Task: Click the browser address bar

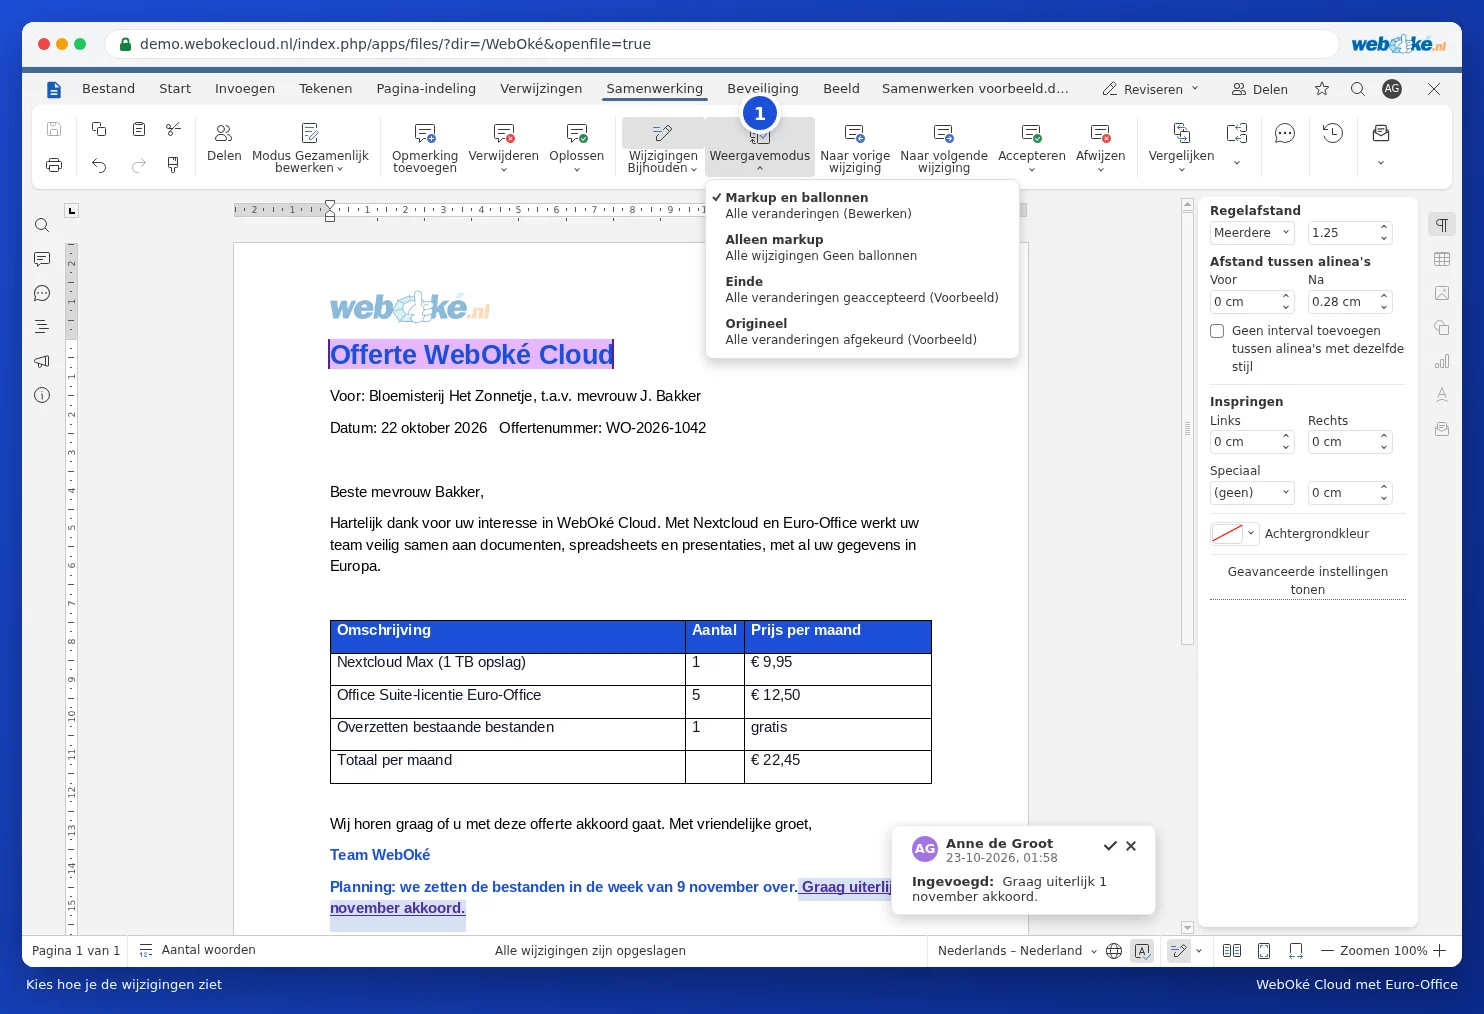Action: coord(722,44)
